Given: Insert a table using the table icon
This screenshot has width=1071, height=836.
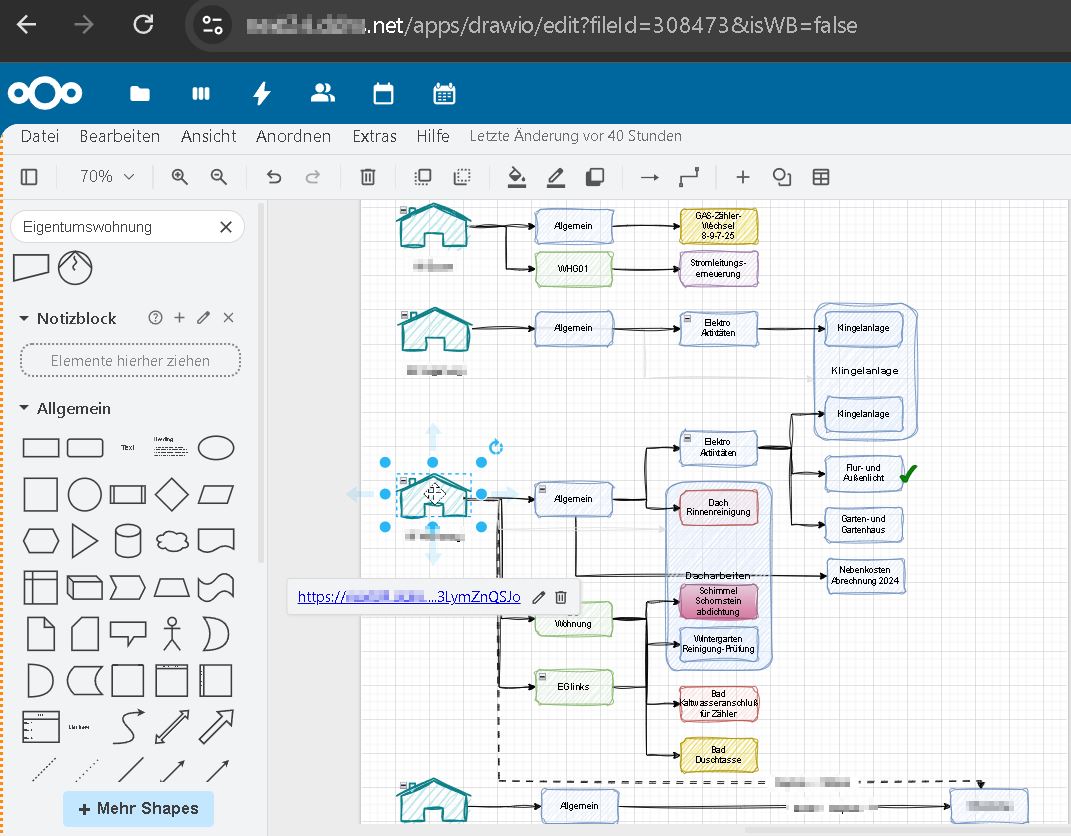Looking at the screenshot, I should pos(821,177).
